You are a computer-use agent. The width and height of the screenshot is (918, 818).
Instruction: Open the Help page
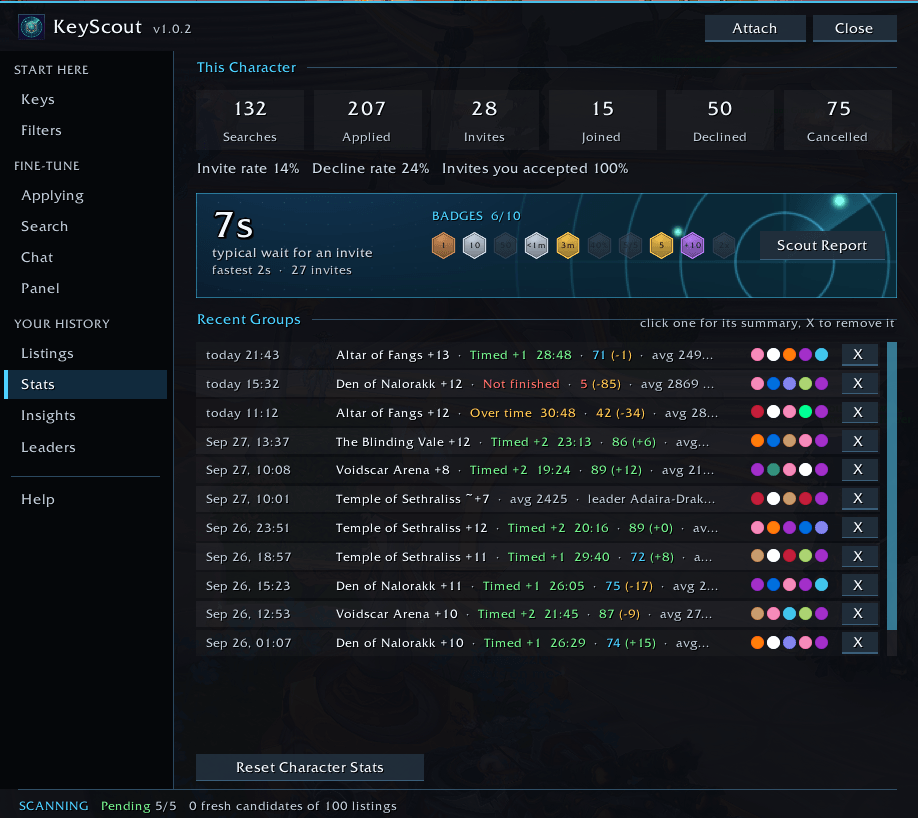[85, 499]
